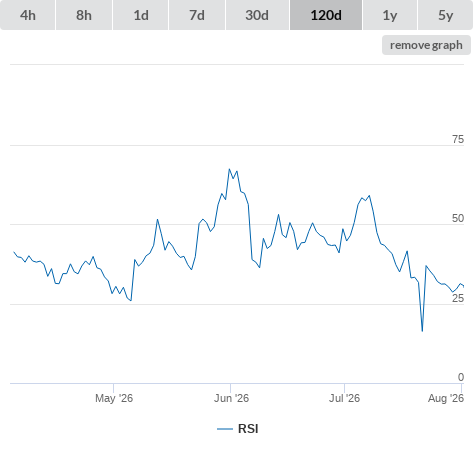474x455 pixels.
Task: Click the RSI peak point in early June
Action: 229,169
